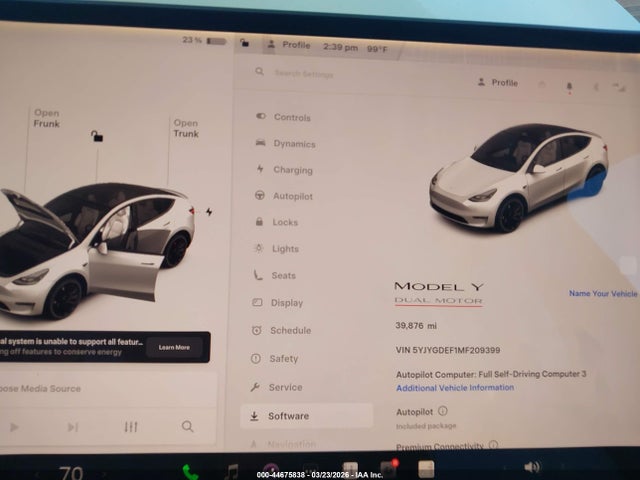Tap the 39,876 mi odometer reading
The height and width of the screenshot is (480, 640).
(416, 326)
